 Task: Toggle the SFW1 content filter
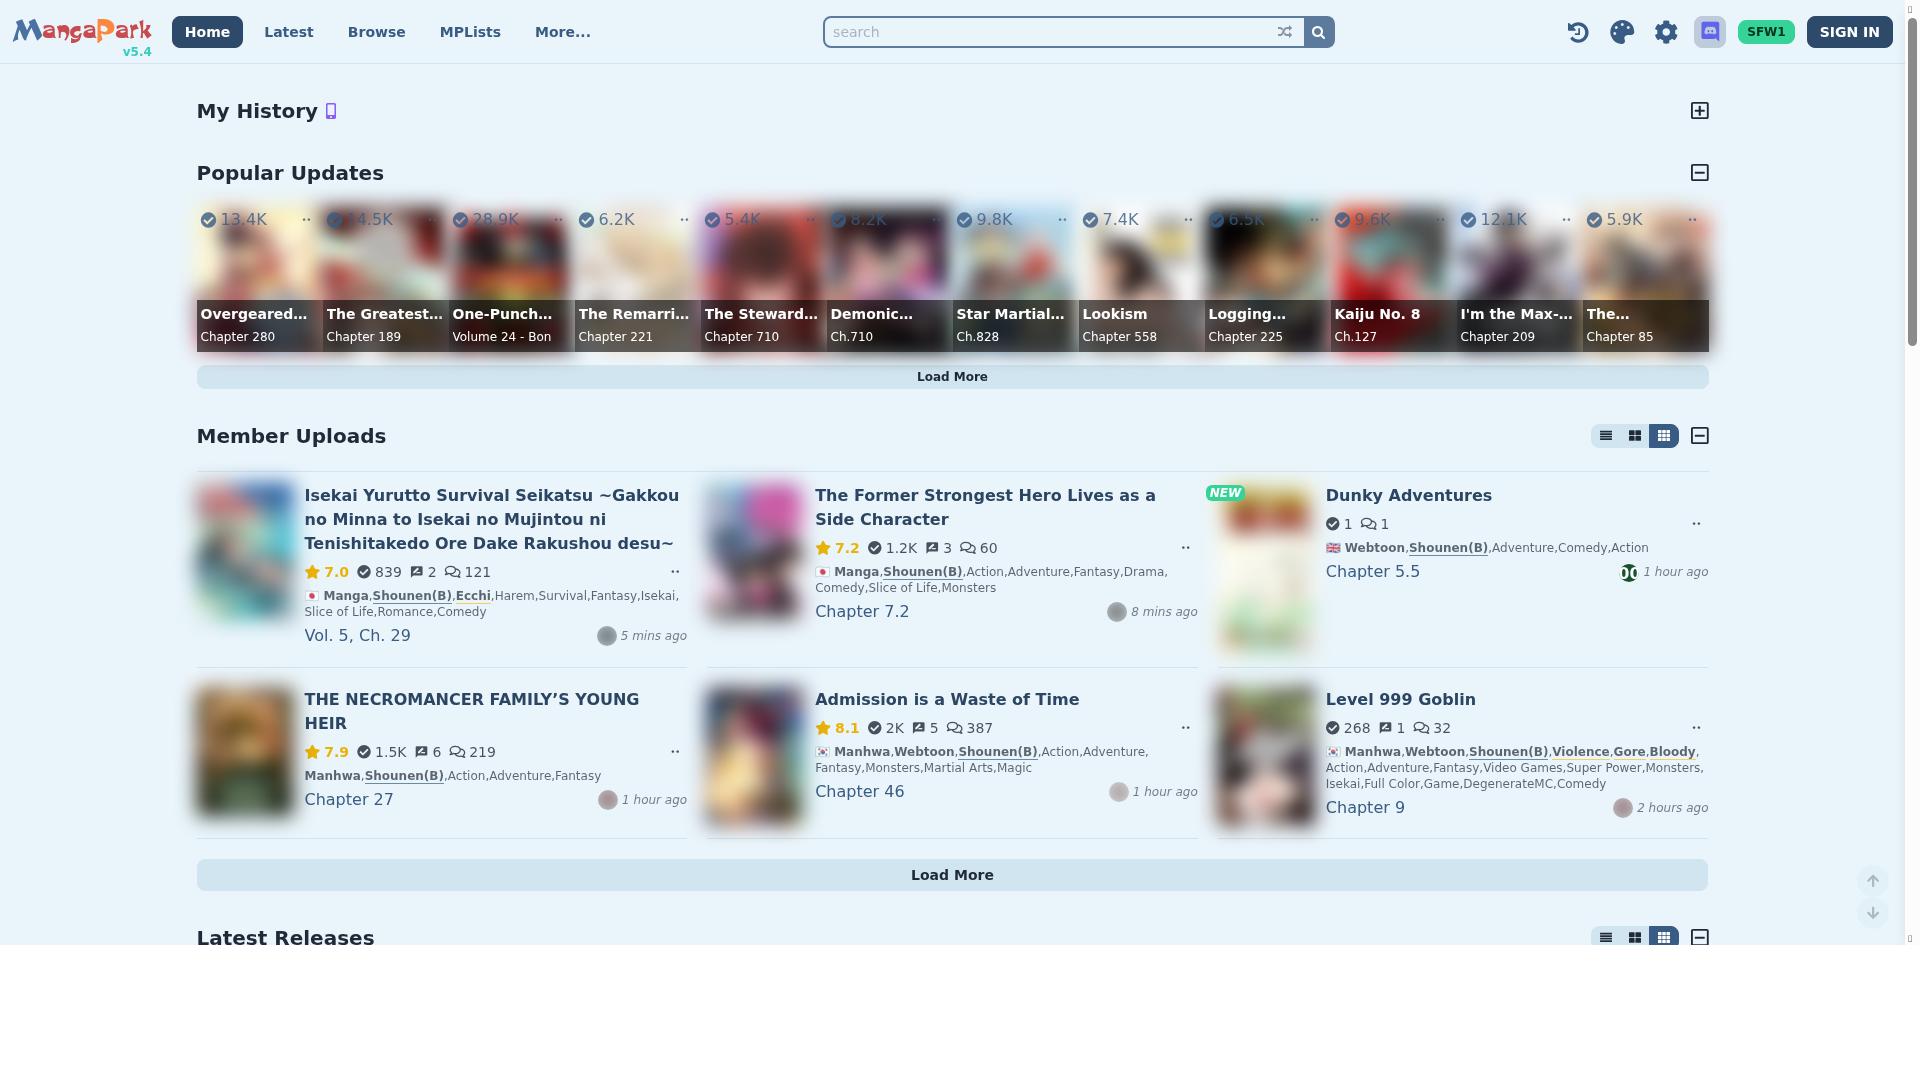point(1766,32)
